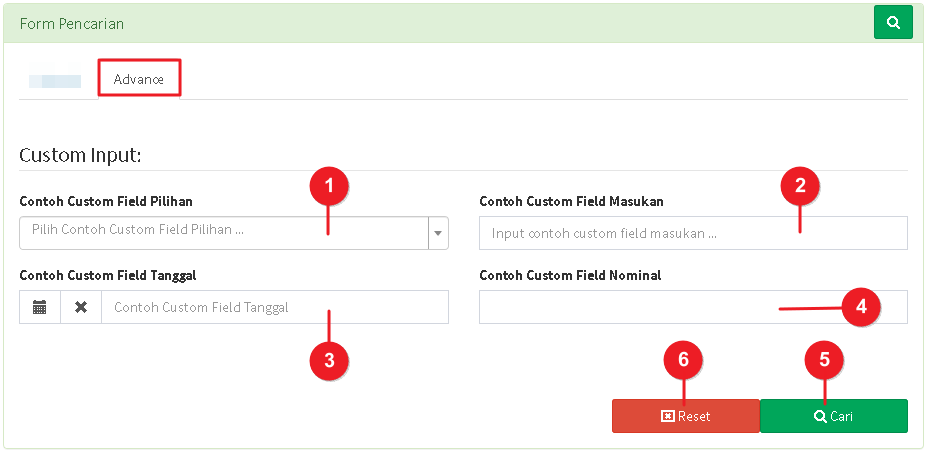Viewport: 927px width, 451px height.
Task: Click the magnifier icon on the Cari button
Action: click(820, 417)
